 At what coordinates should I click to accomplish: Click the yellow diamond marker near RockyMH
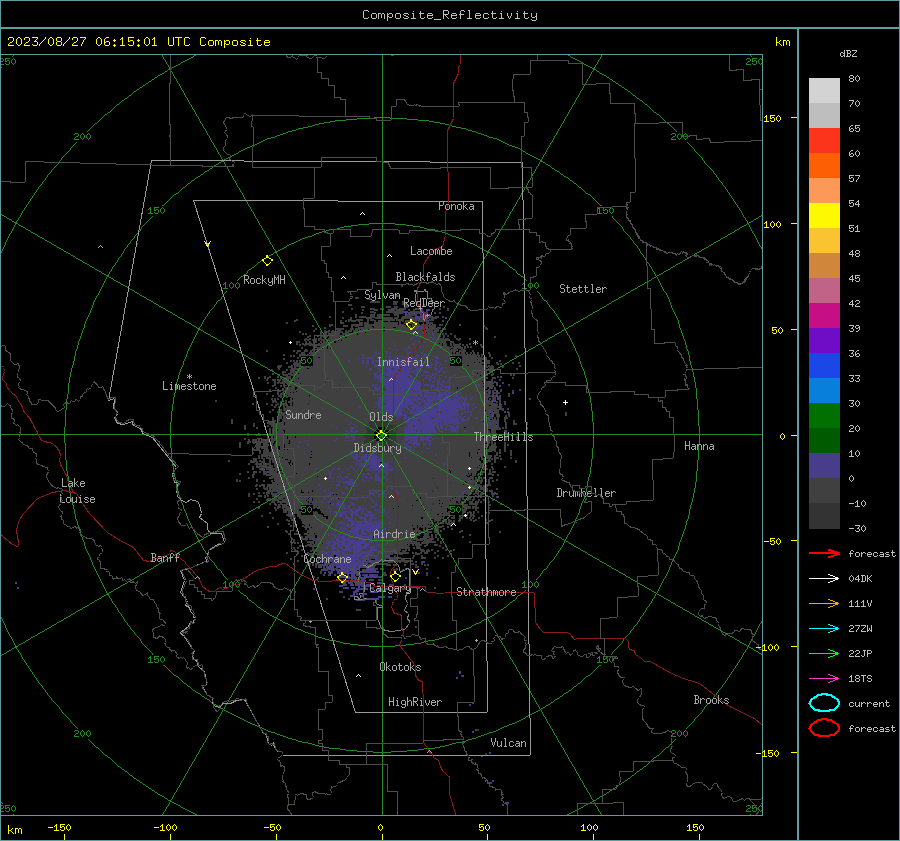pyautogui.click(x=267, y=261)
